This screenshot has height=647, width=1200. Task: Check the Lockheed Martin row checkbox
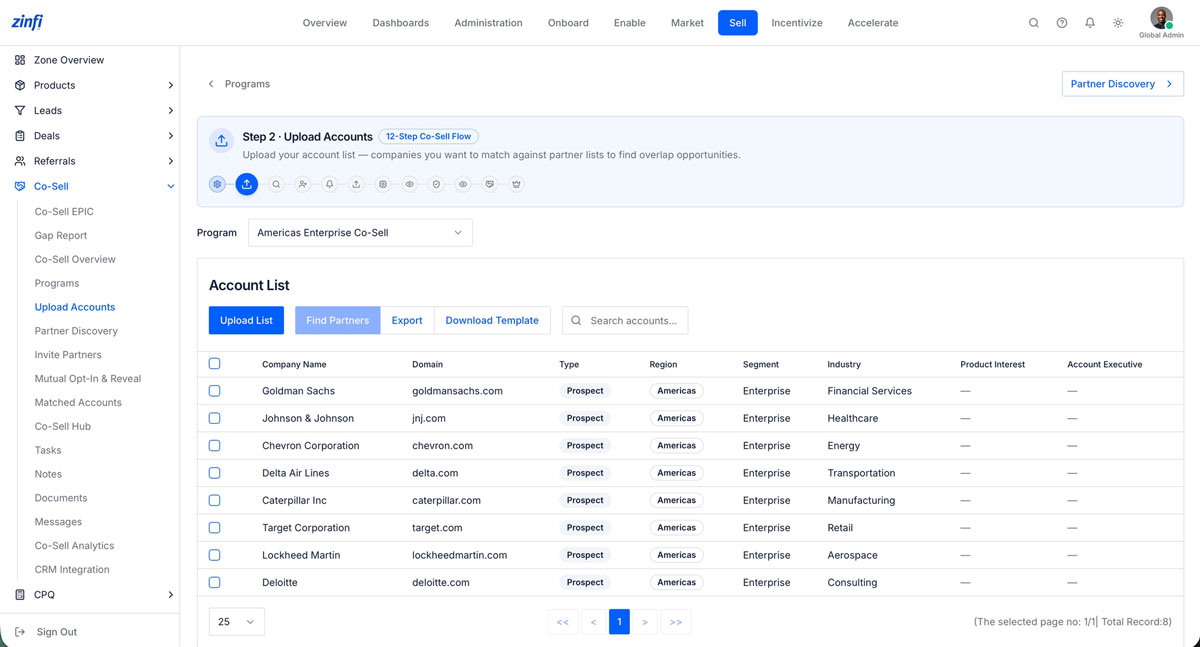(214, 555)
